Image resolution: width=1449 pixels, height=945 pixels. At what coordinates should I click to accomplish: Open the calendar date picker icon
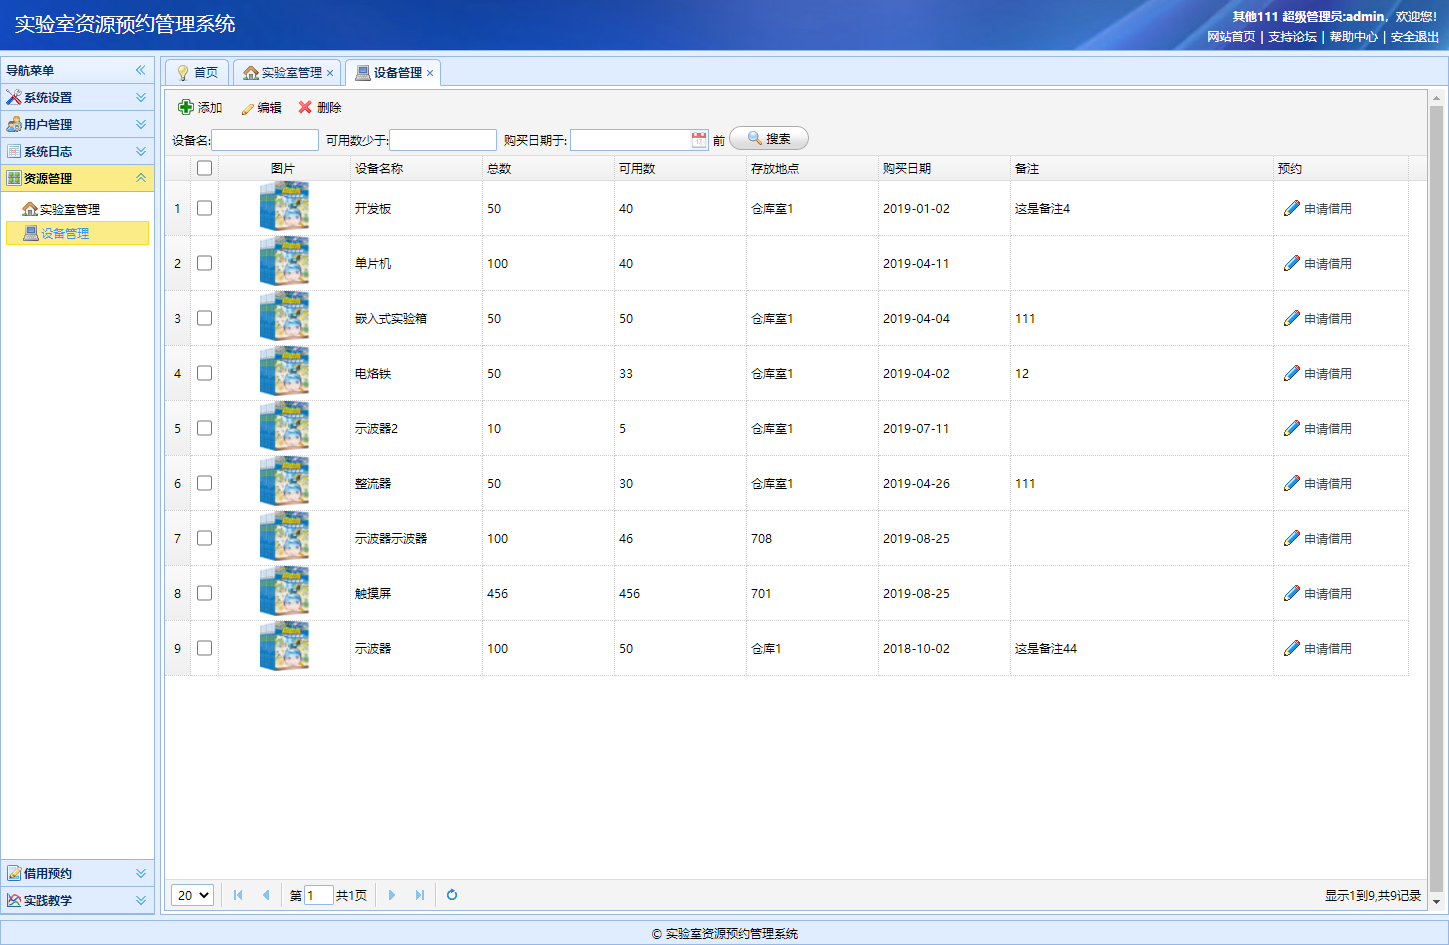coord(699,140)
